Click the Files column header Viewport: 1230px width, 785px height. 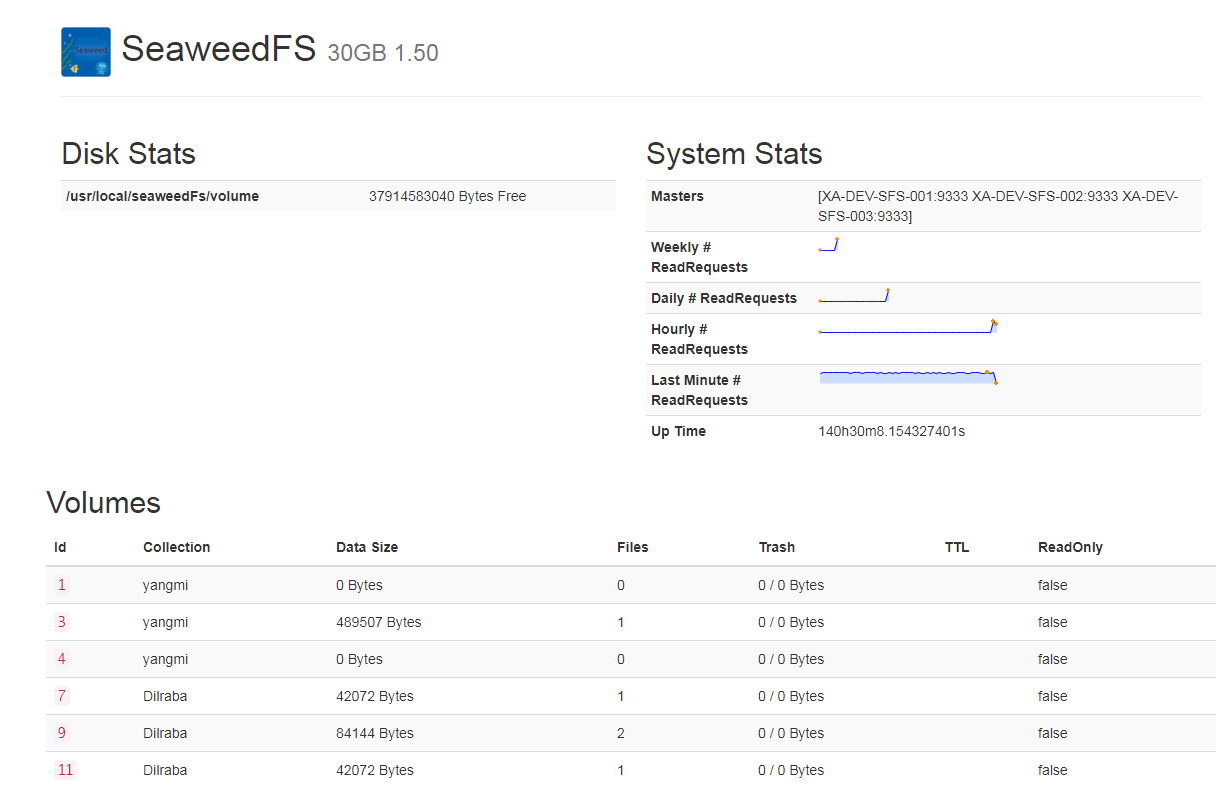633,547
